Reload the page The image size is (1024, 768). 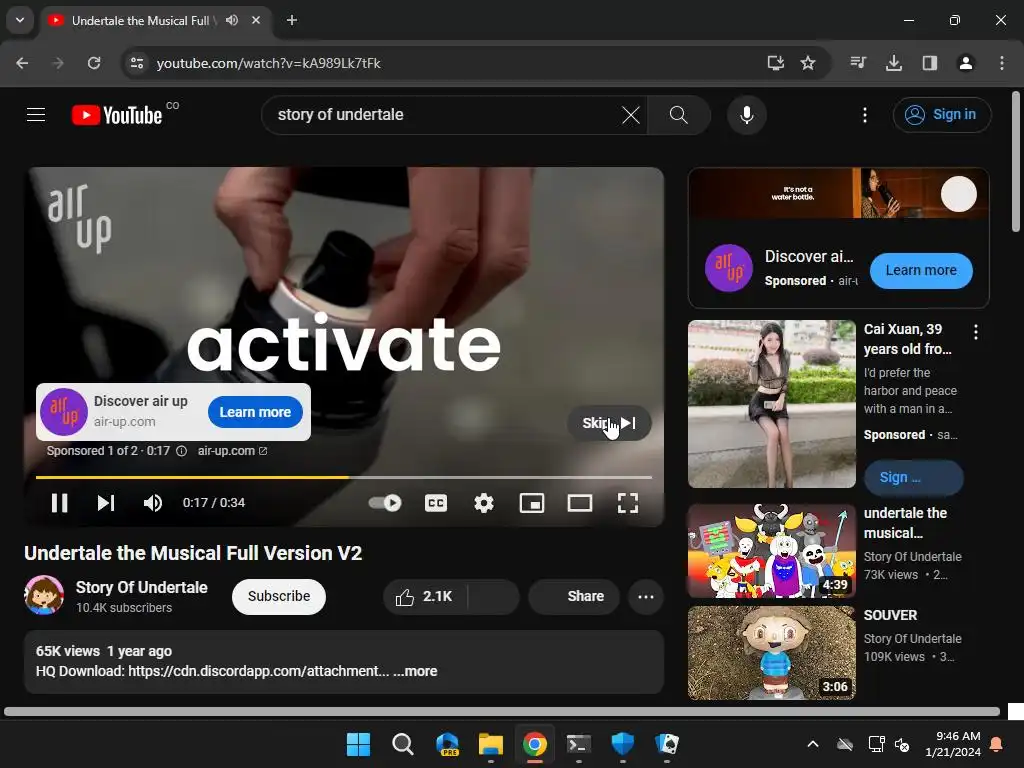point(94,63)
